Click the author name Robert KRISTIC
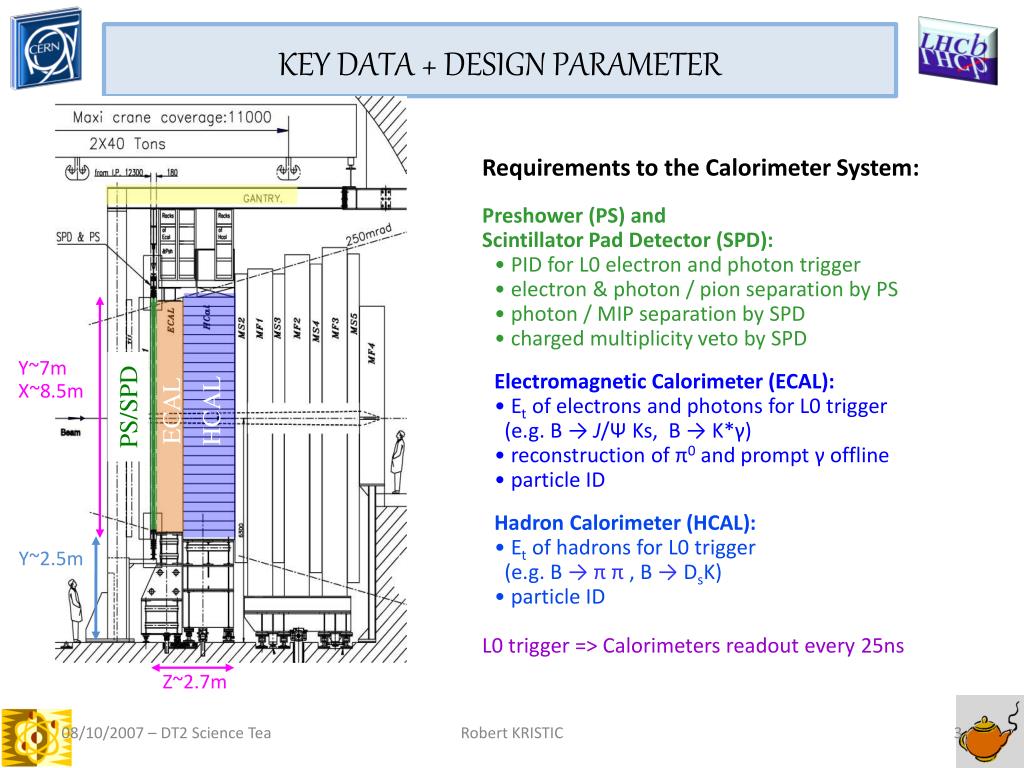 point(512,733)
